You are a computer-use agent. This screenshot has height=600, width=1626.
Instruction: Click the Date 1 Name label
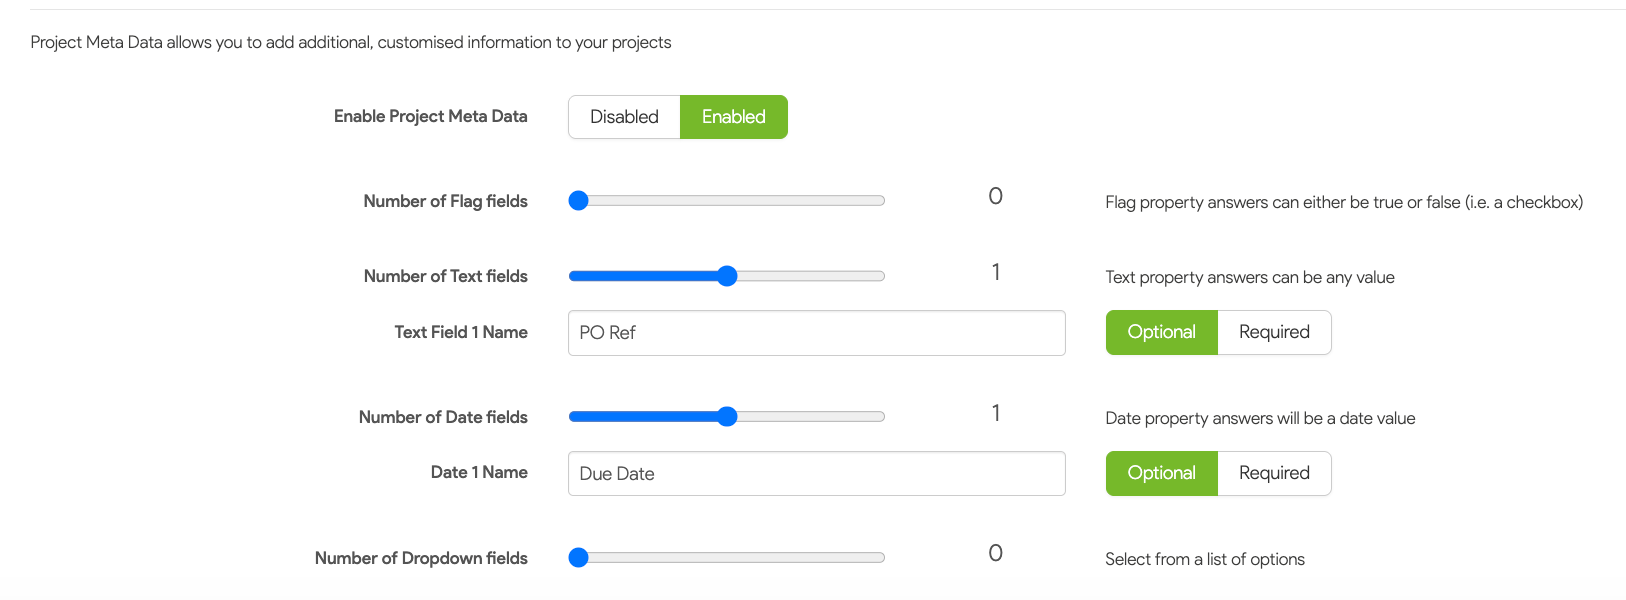coord(479,472)
